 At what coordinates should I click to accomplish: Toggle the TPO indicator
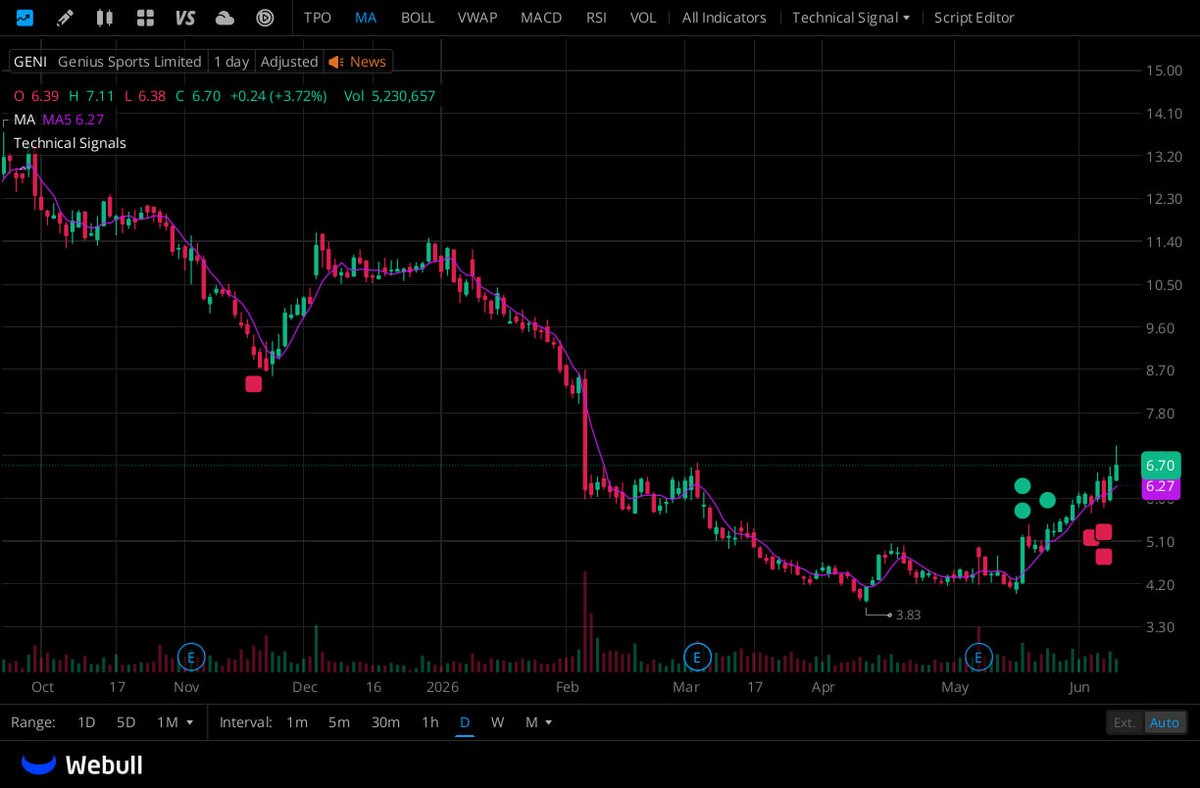(317, 17)
